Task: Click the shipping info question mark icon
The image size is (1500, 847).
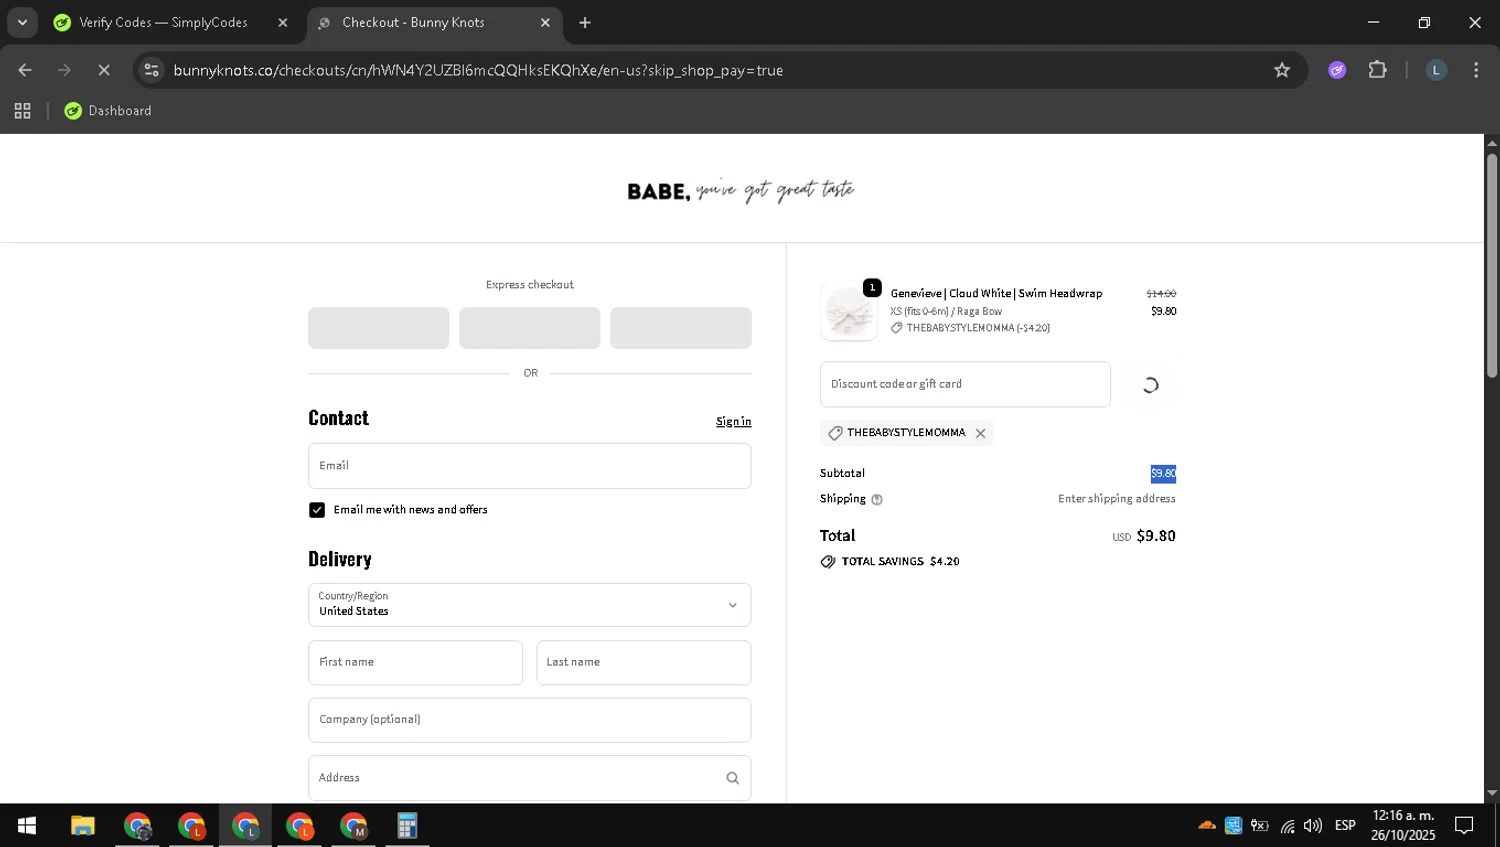Action: click(x=877, y=500)
